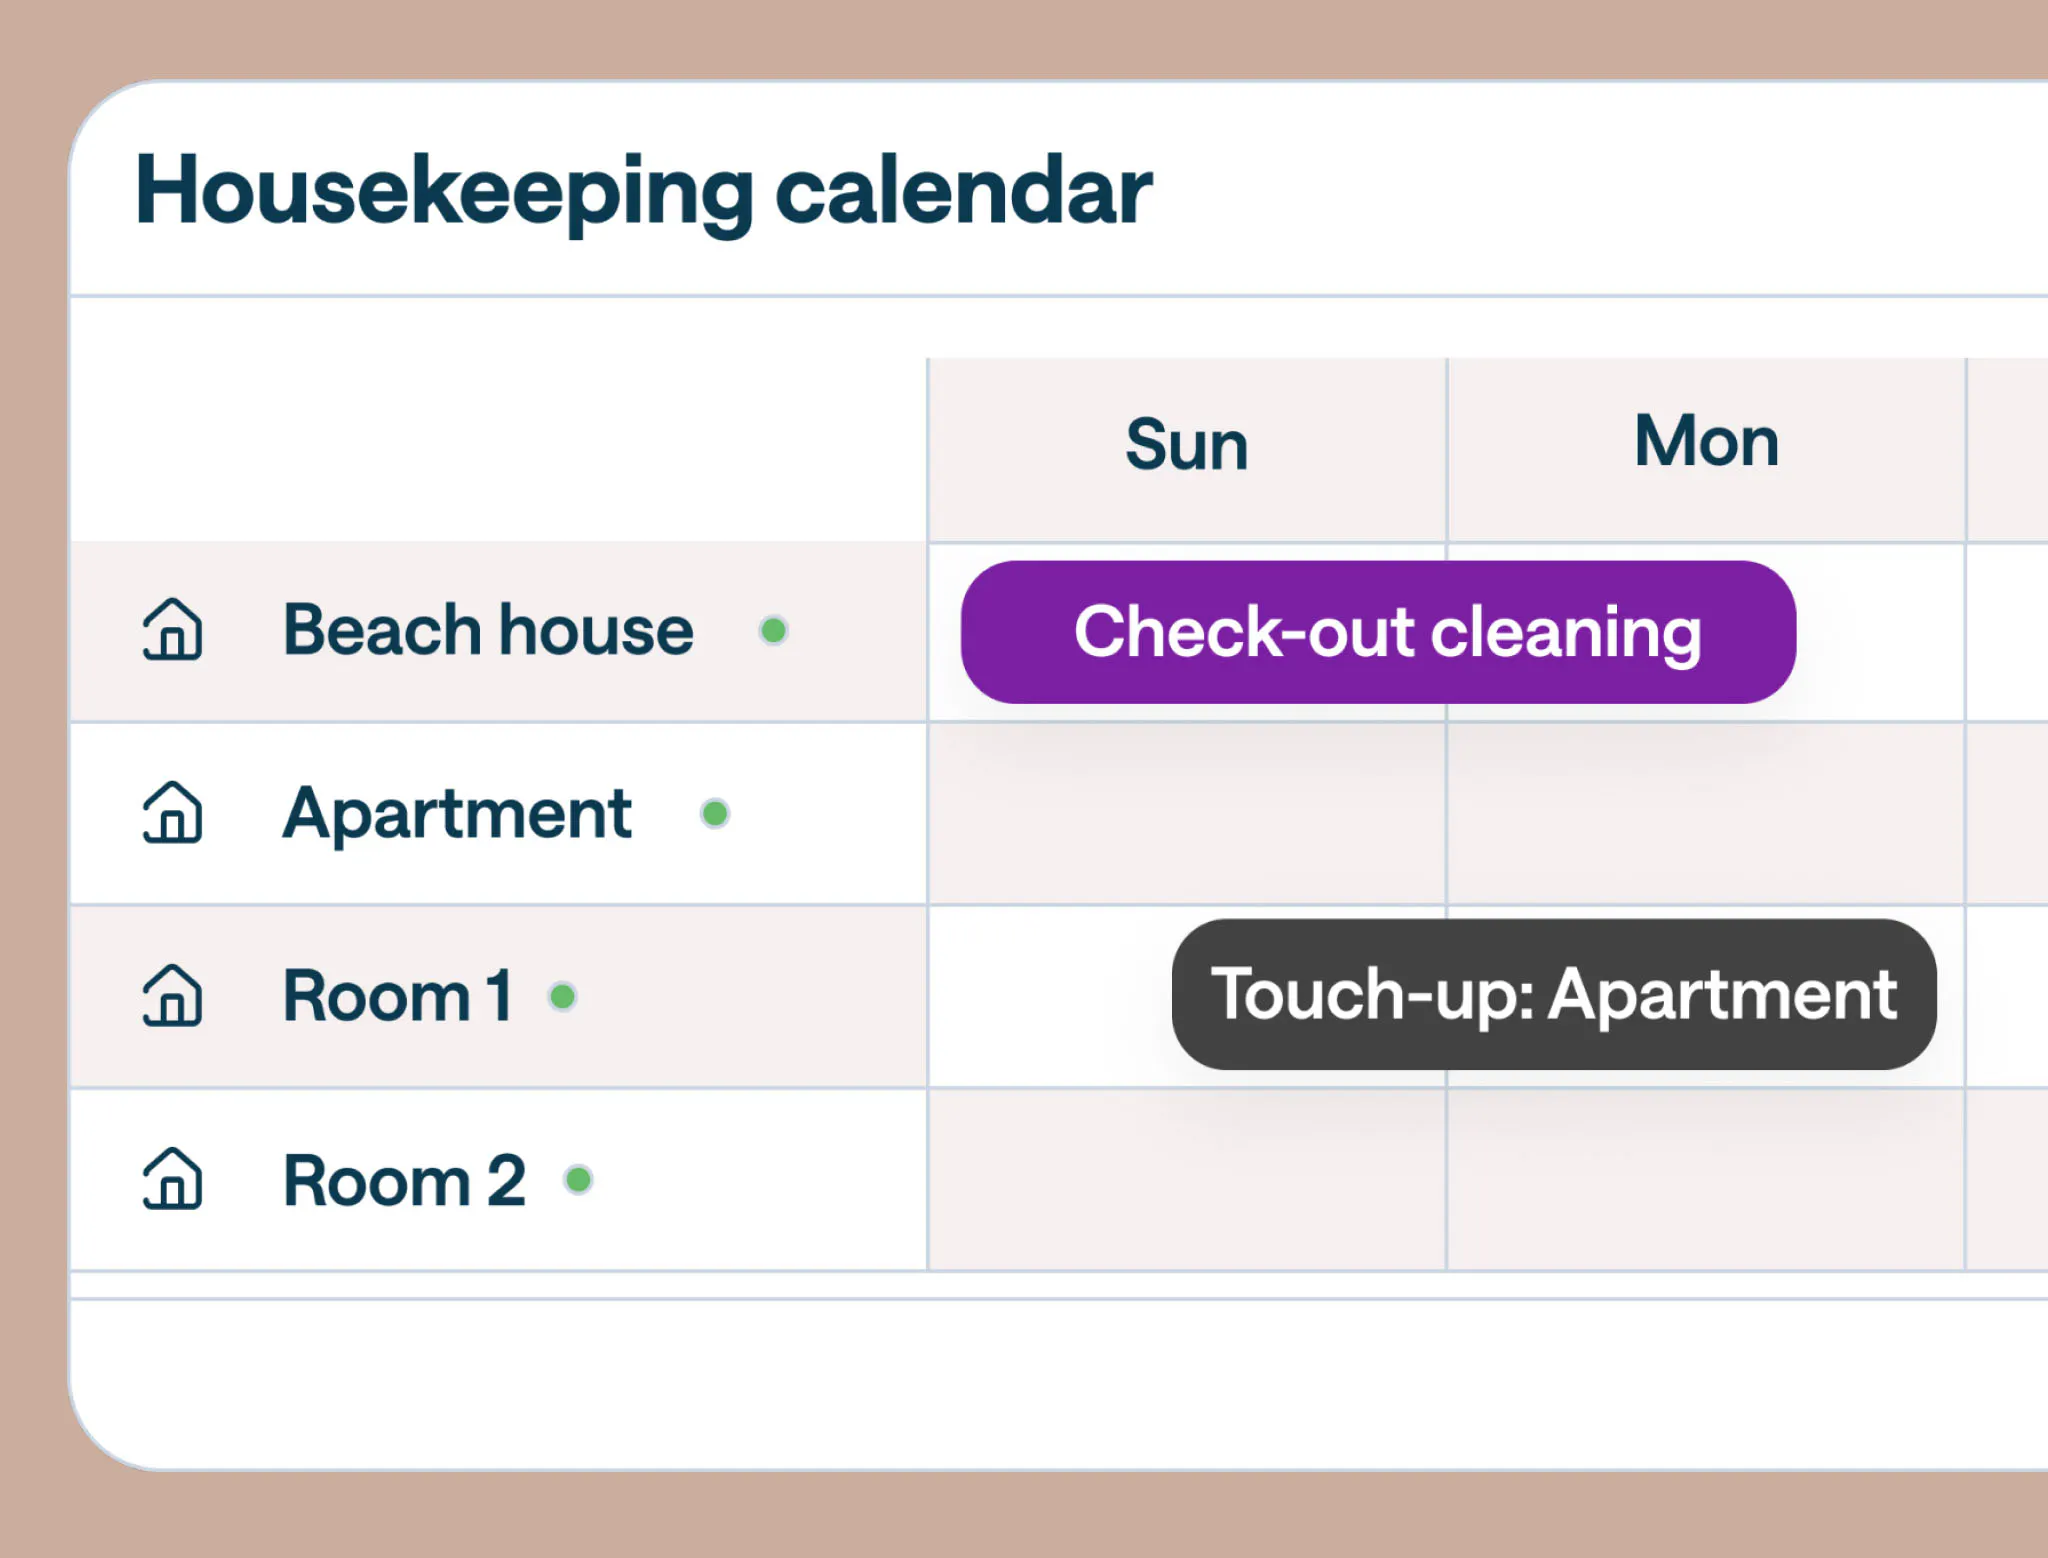Toggle the green availability dot beside Apartment

pyautogui.click(x=713, y=813)
